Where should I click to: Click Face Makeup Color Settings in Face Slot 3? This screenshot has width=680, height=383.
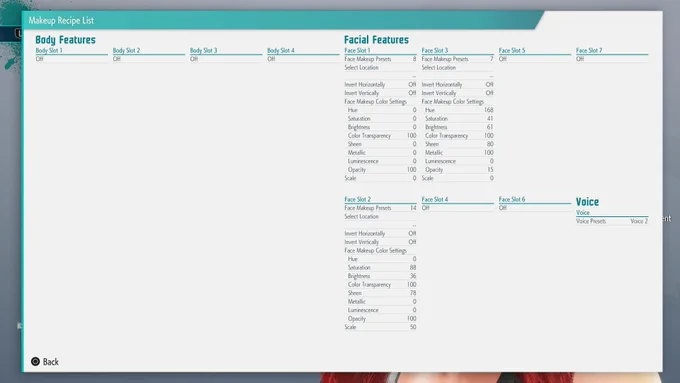click(453, 101)
